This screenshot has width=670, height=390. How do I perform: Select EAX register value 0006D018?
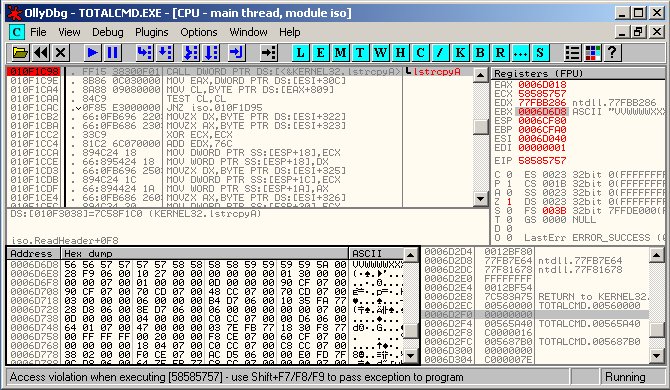tap(542, 85)
